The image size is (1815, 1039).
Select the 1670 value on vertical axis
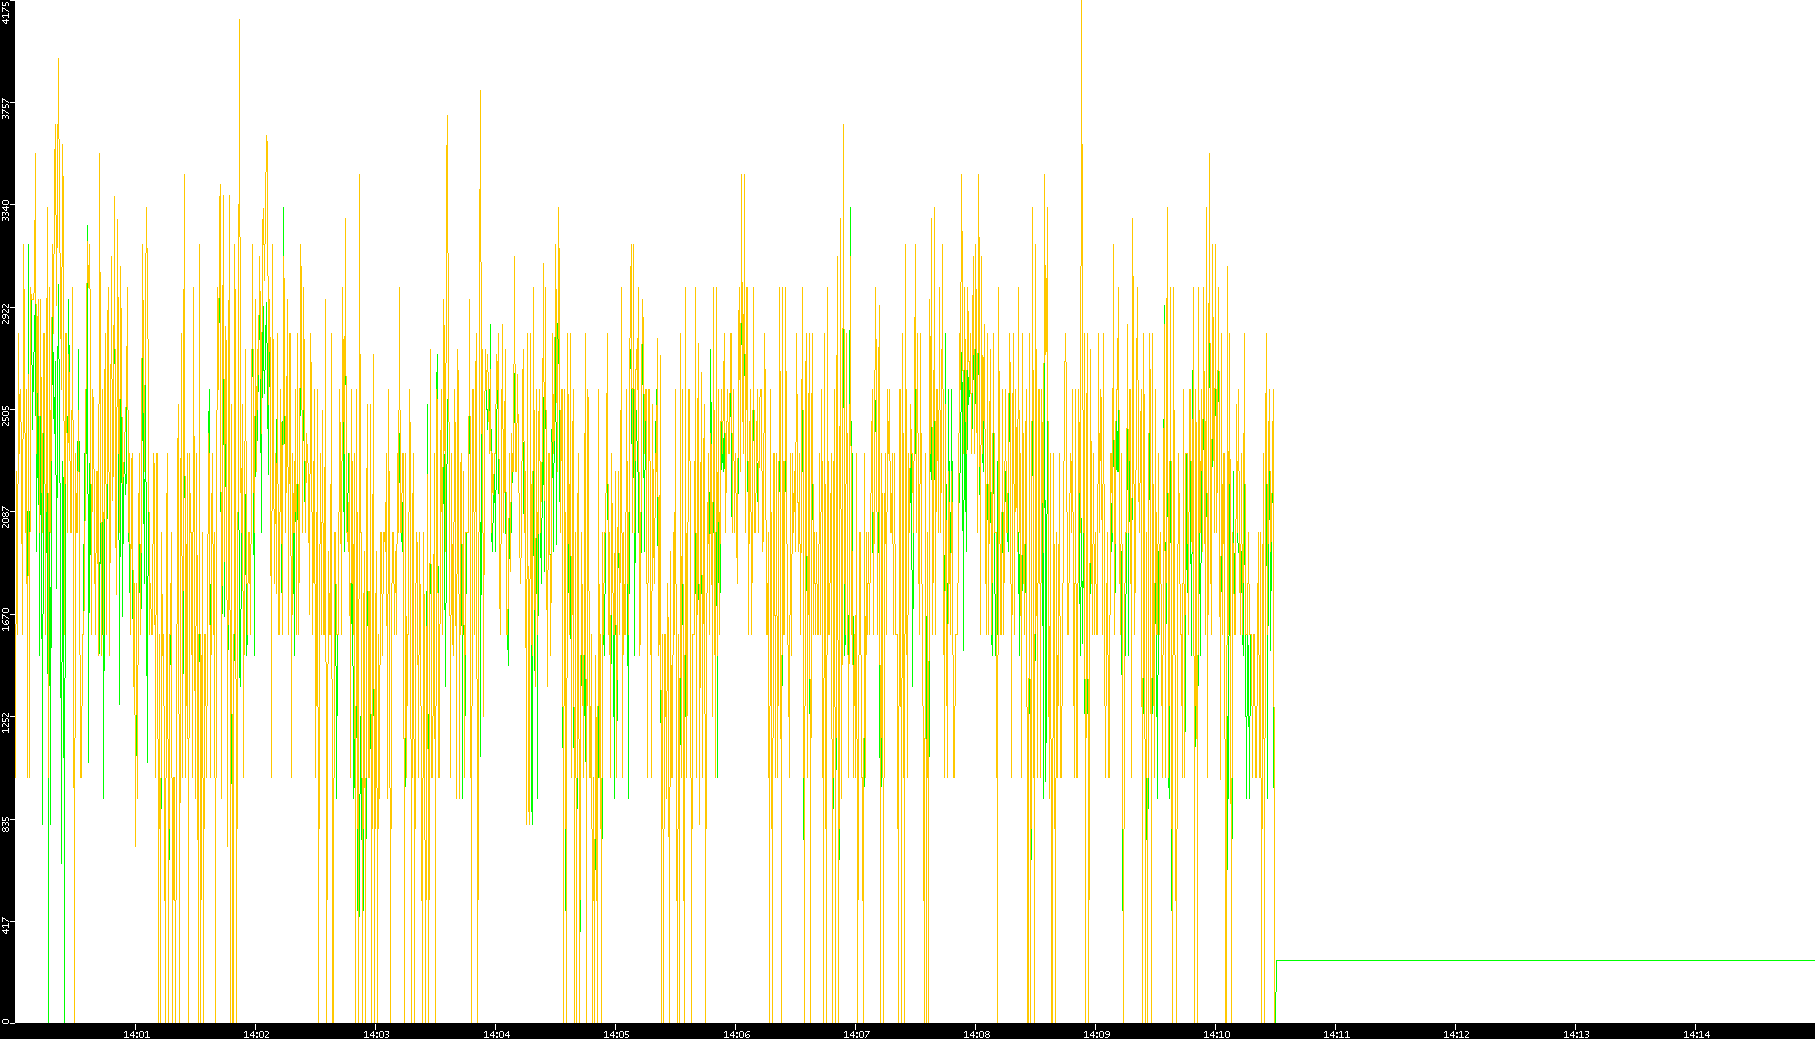(7, 619)
